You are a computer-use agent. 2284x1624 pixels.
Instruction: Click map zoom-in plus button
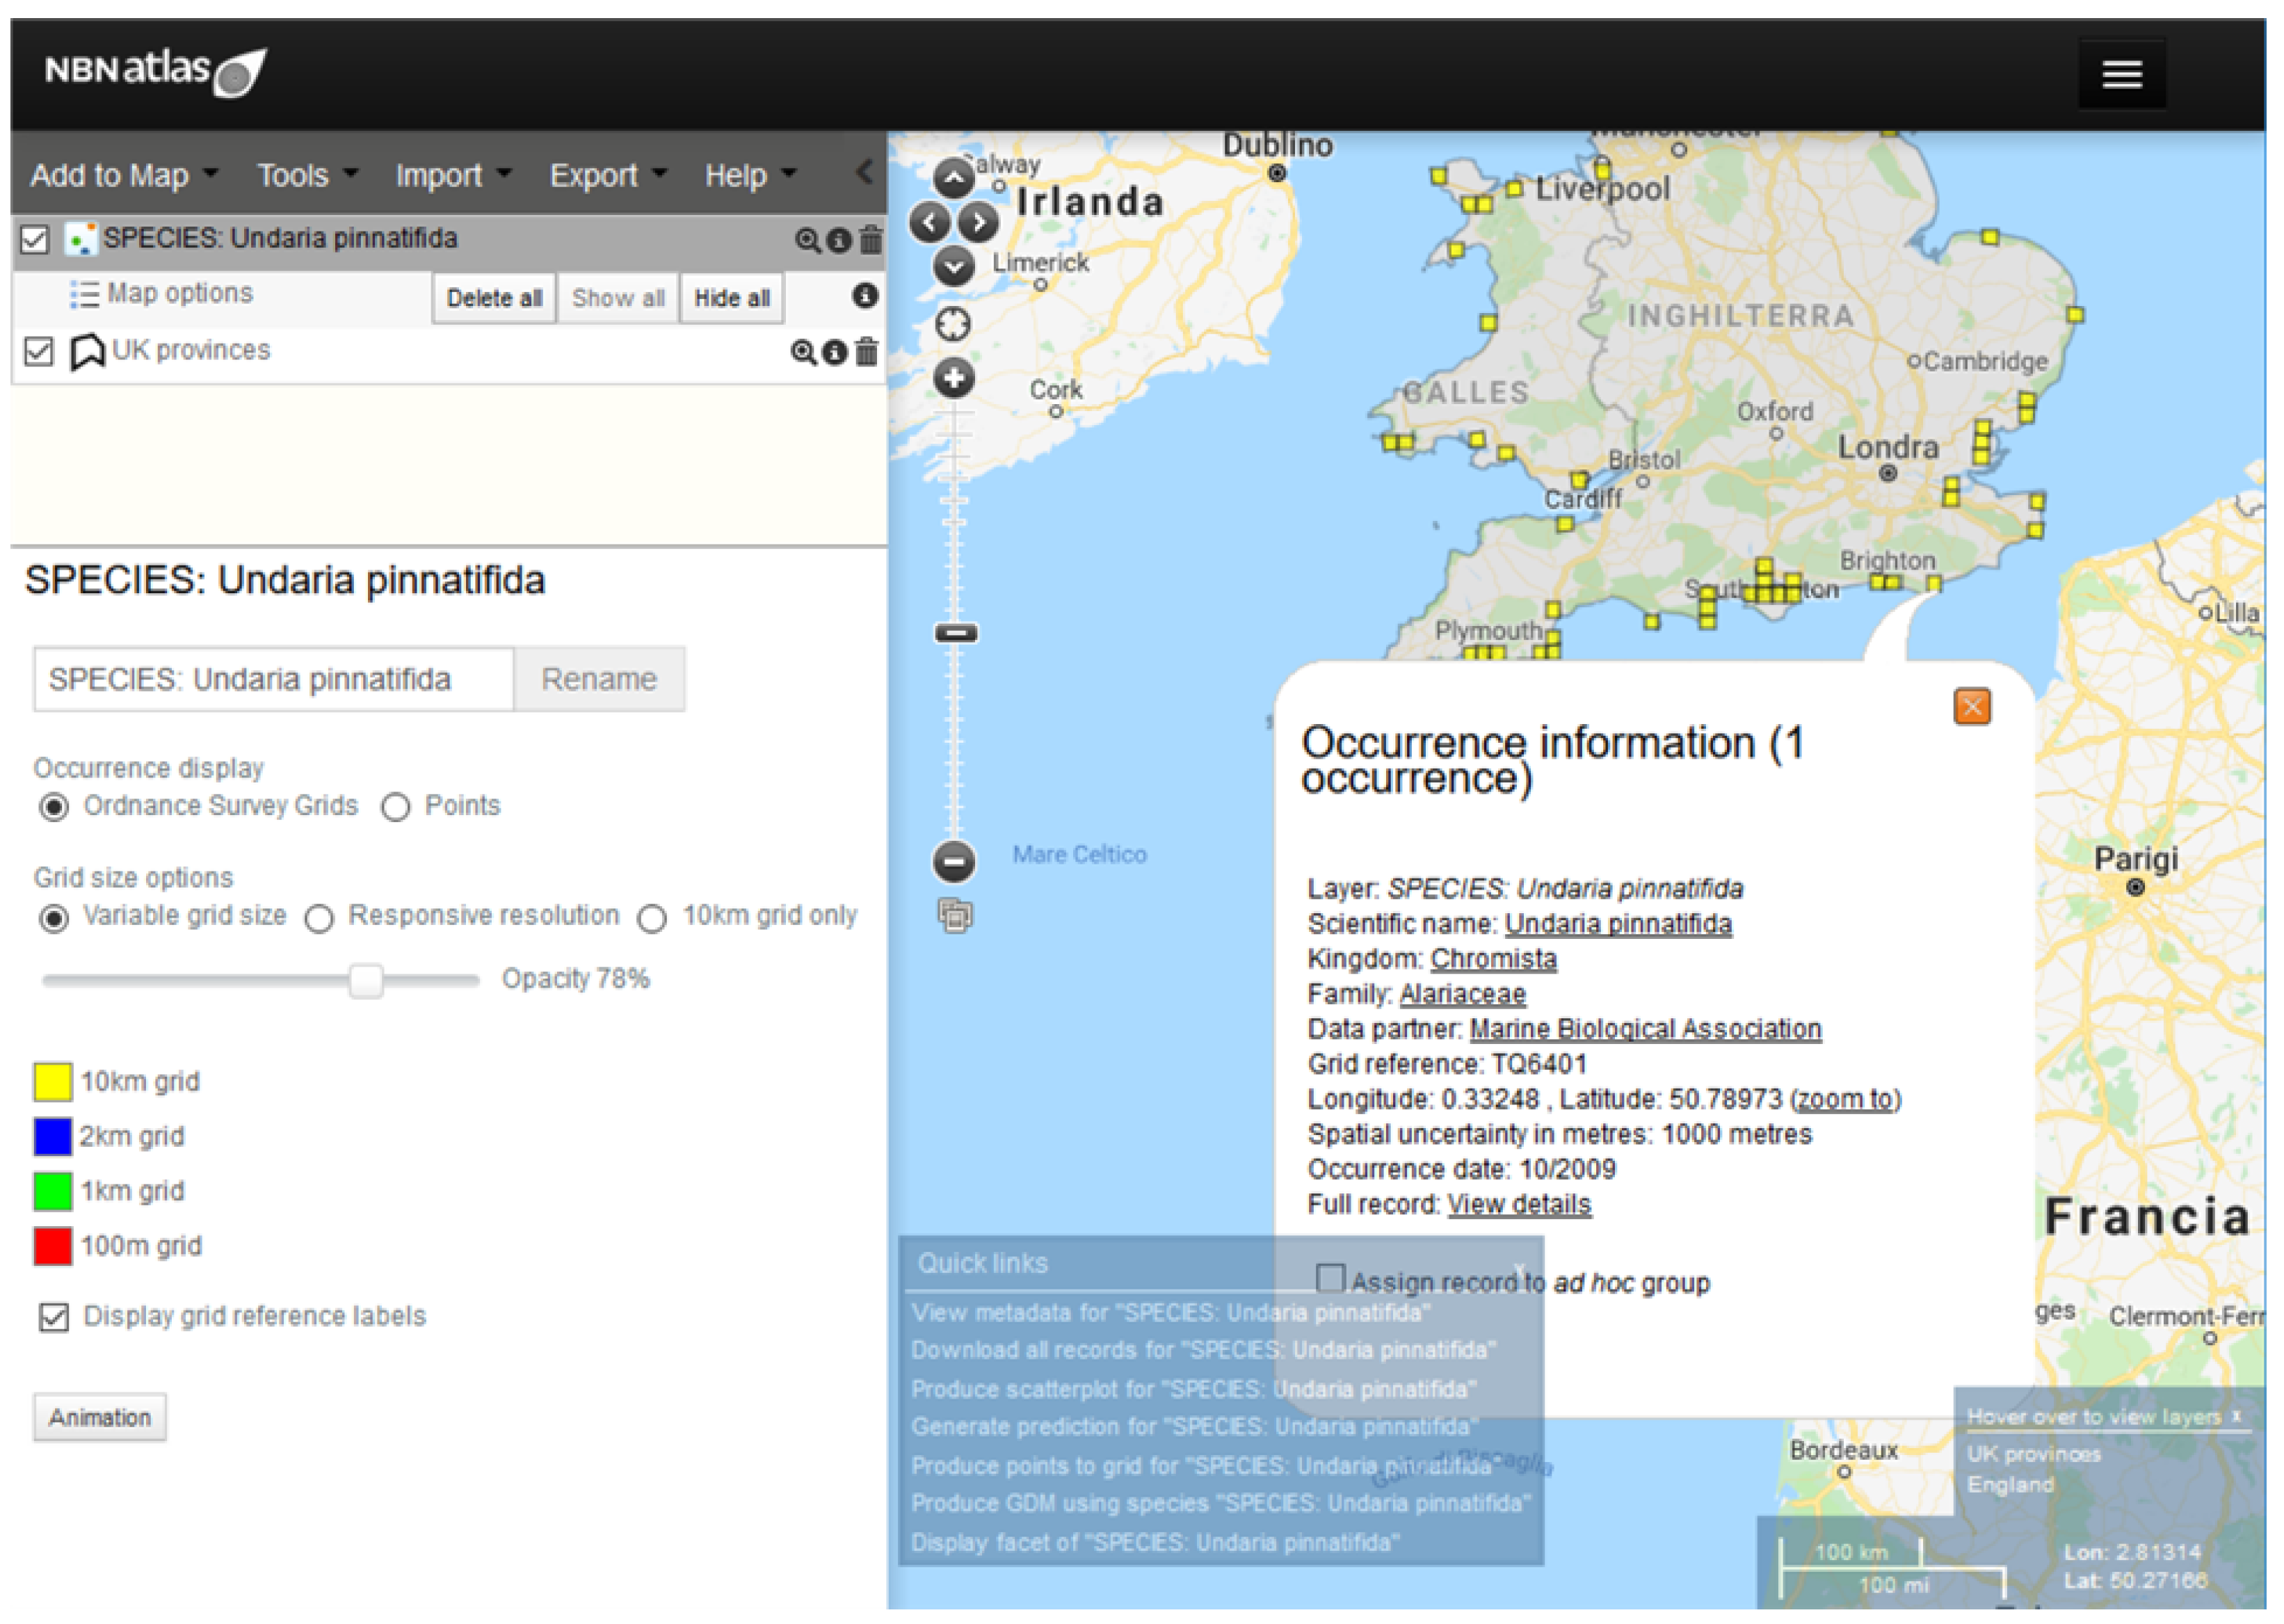pyautogui.click(x=953, y=378)
